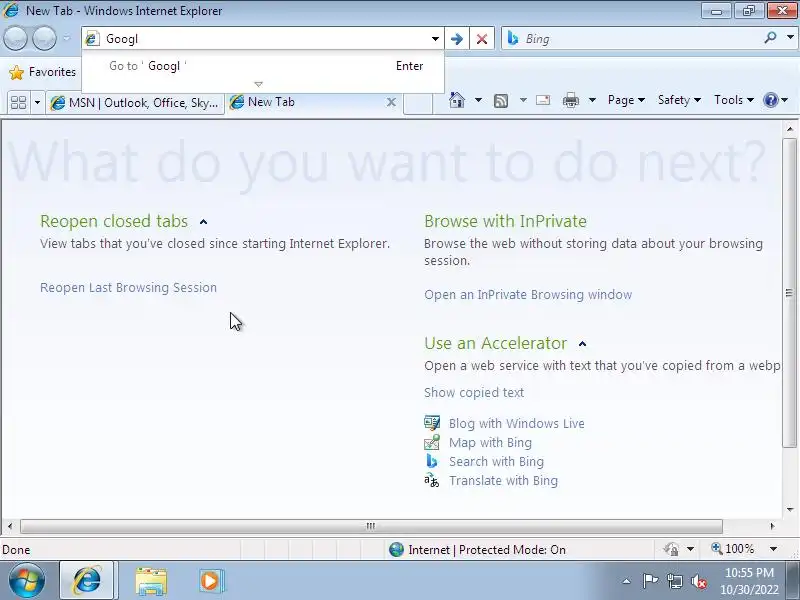Click the Print toolbar icon
800x600 pixels.
pos(570,100)
